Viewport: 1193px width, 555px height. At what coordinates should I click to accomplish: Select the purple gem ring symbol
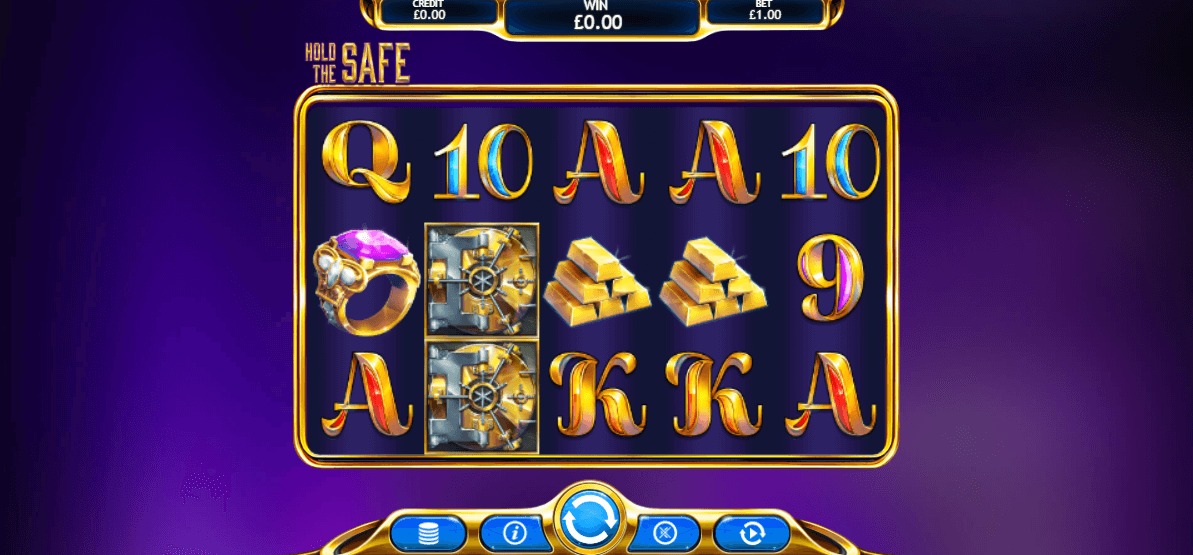tap(365, 282)
